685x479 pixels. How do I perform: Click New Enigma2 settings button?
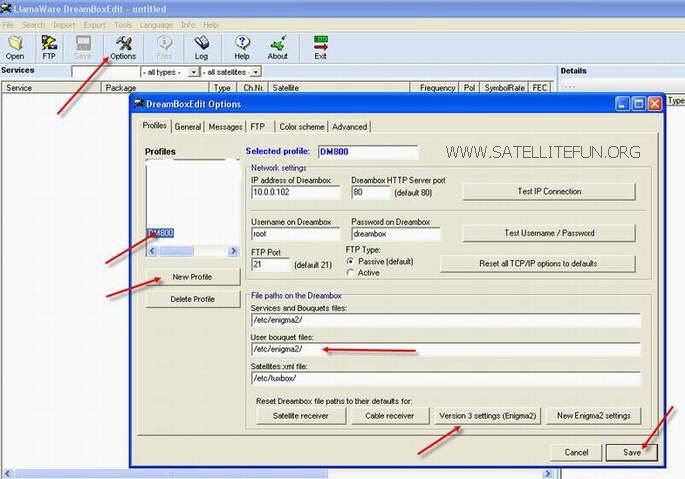[593, 416]
